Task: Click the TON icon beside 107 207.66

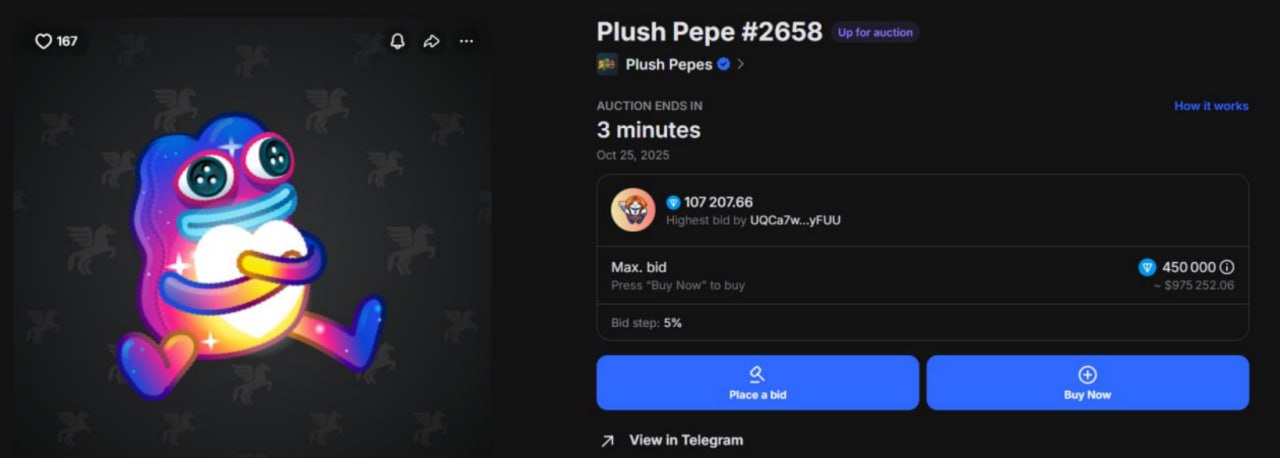Action: [673, 202]
